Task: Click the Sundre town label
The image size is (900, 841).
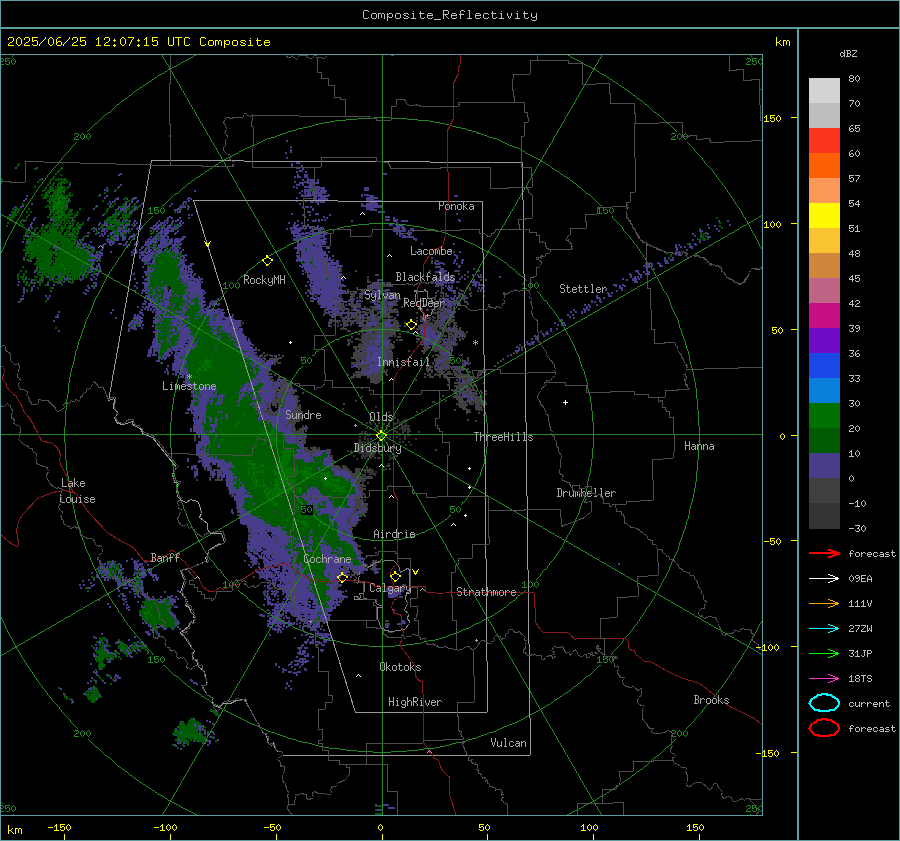Action: click(x=303, y=415)
